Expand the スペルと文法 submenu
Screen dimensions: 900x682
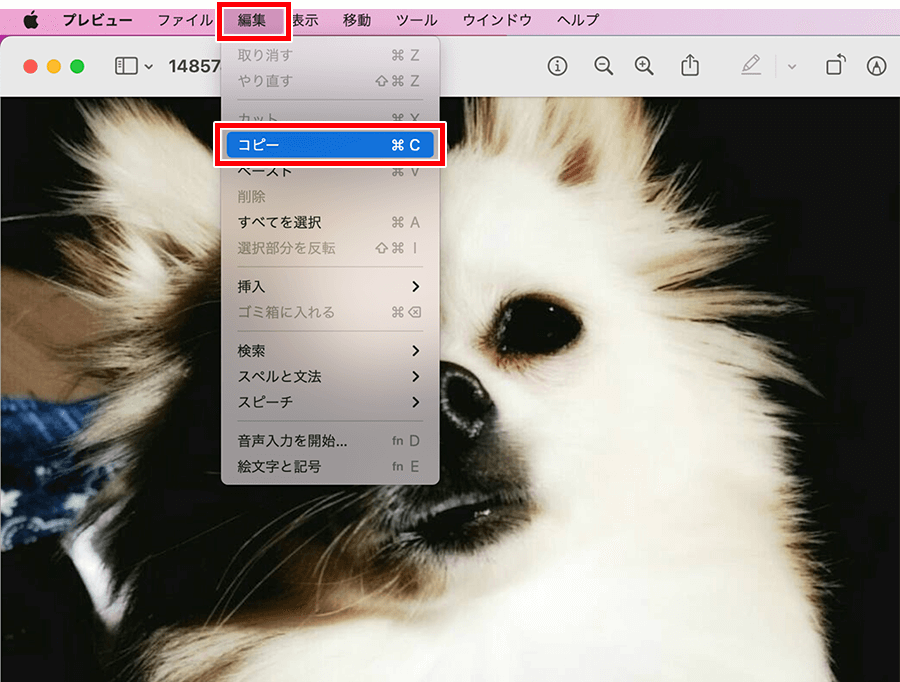click(x=330, y=377)
